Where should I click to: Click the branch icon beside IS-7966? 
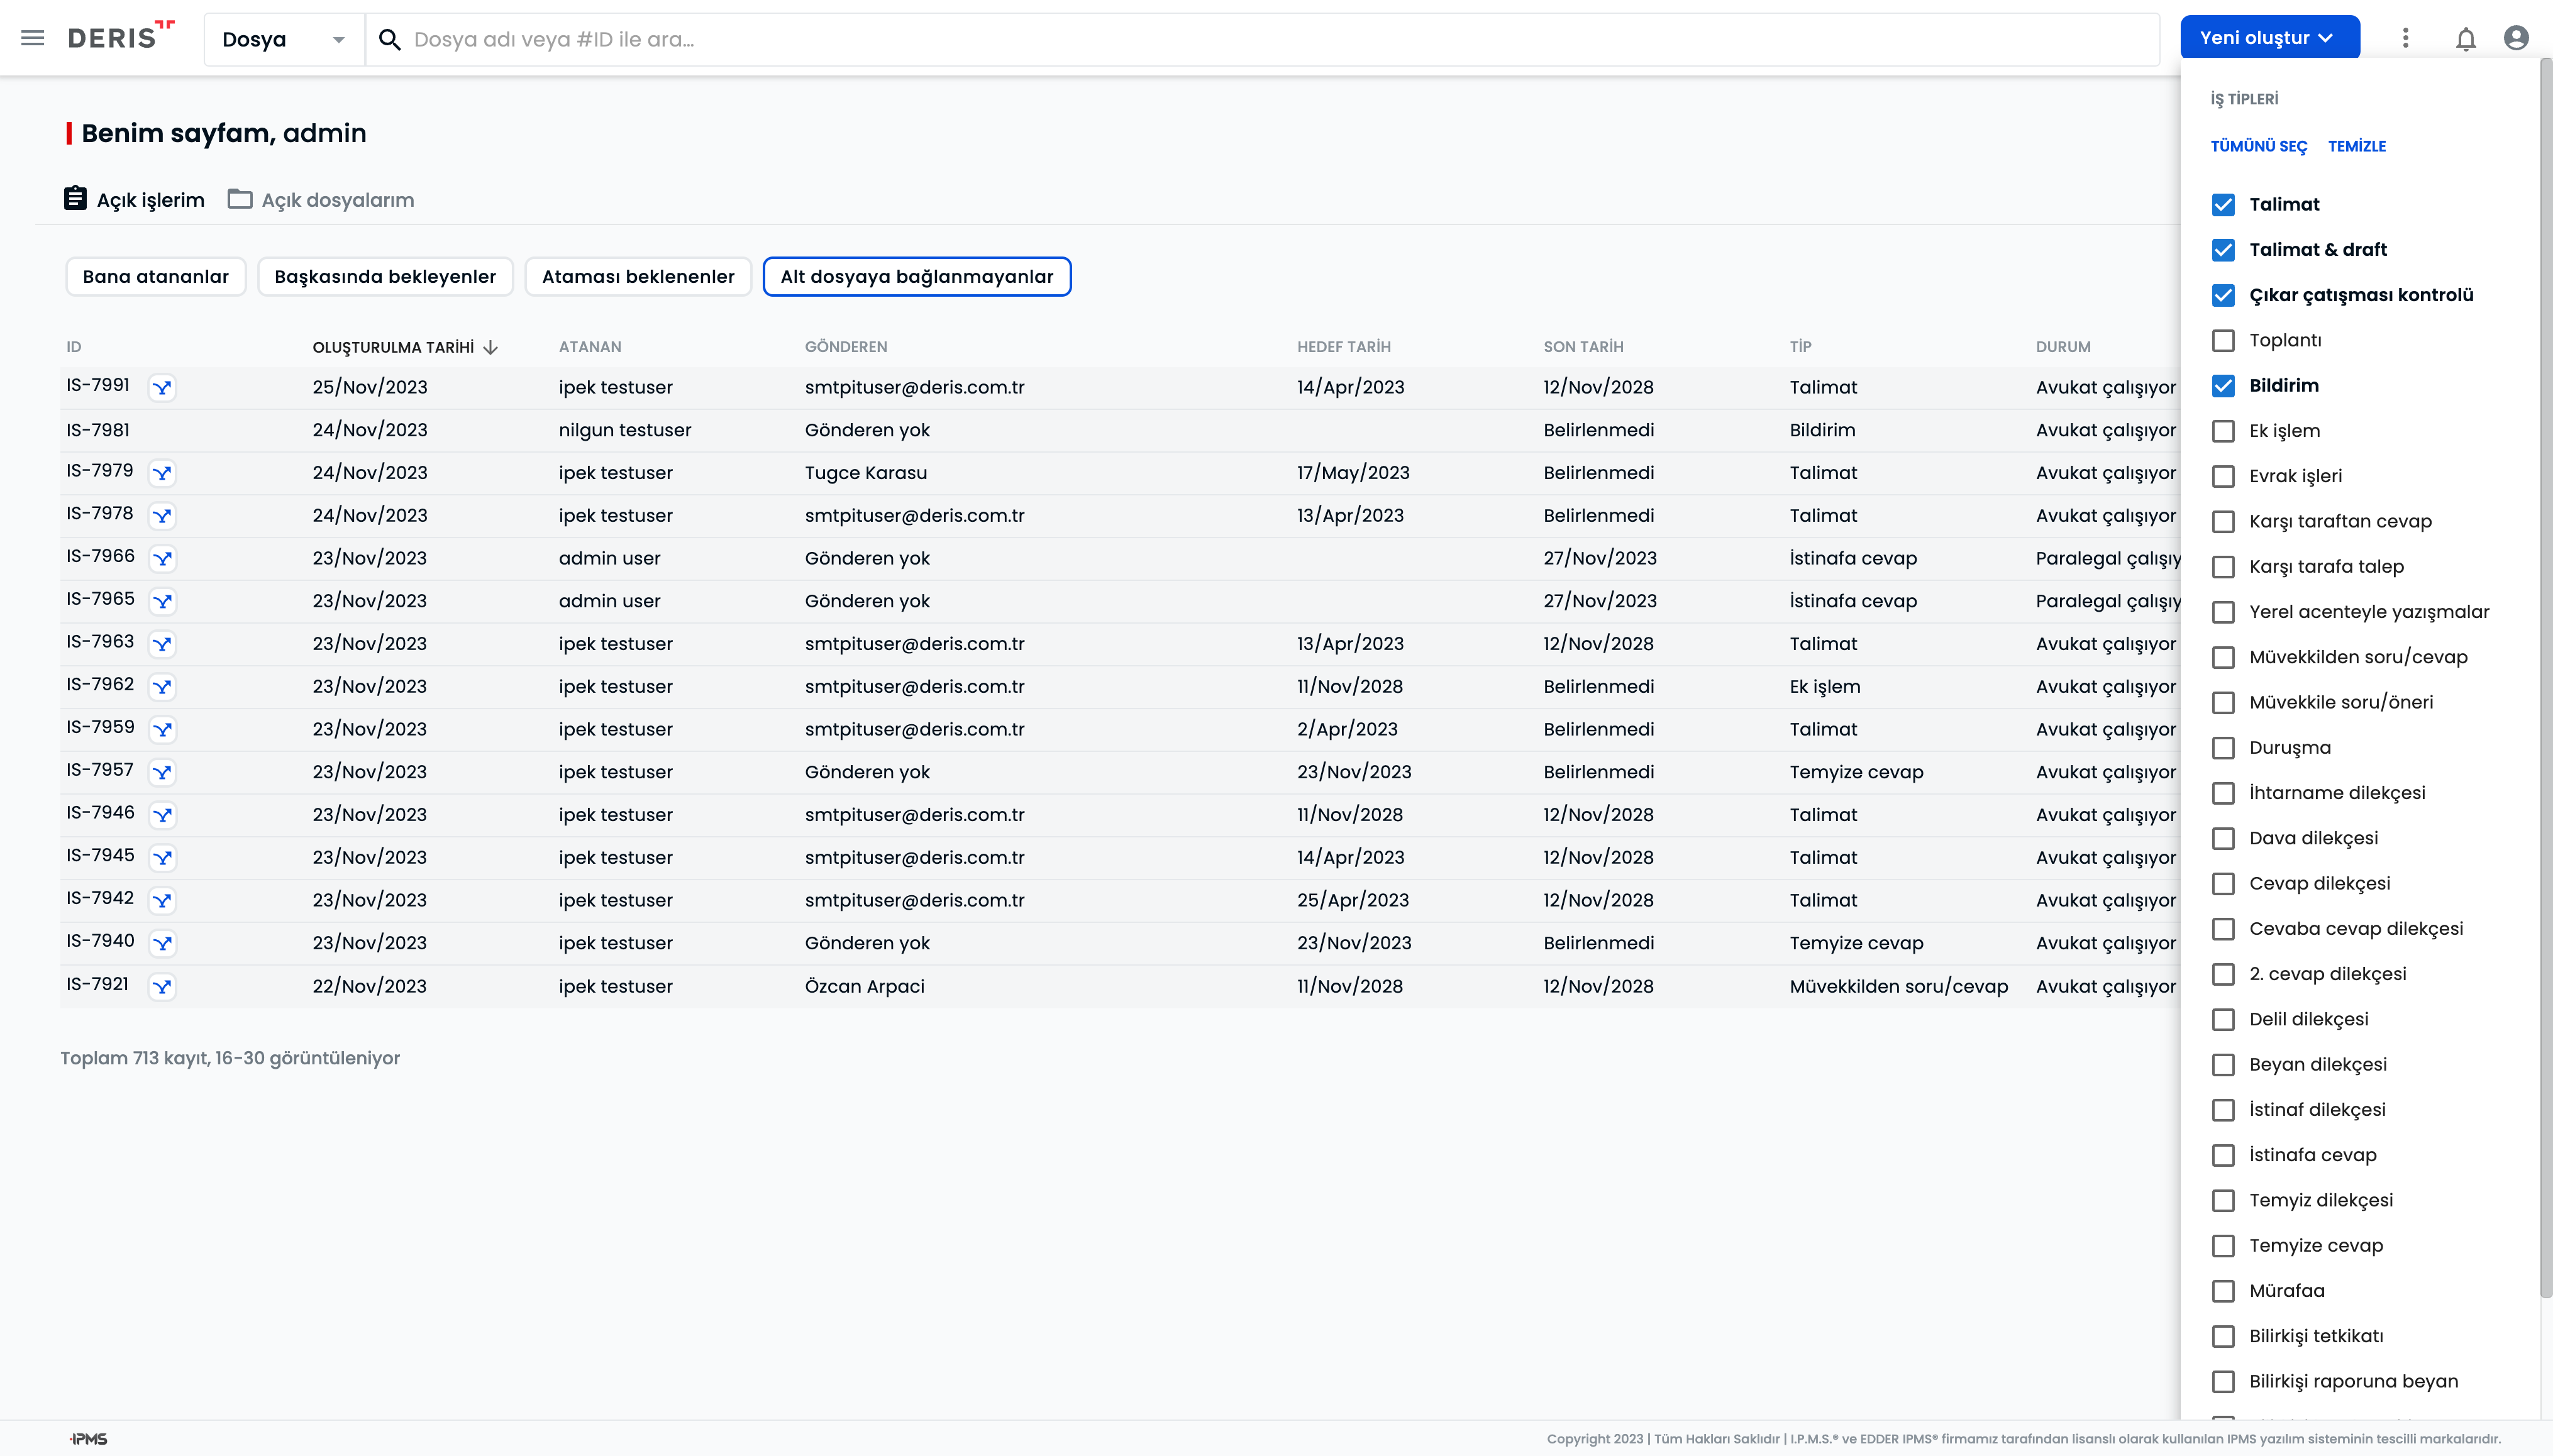162,558
